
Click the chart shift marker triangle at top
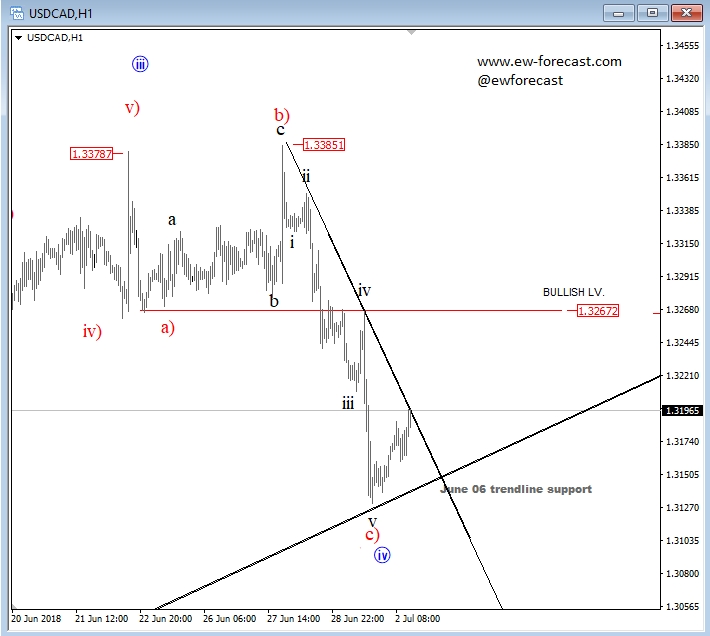click(411, 33)
